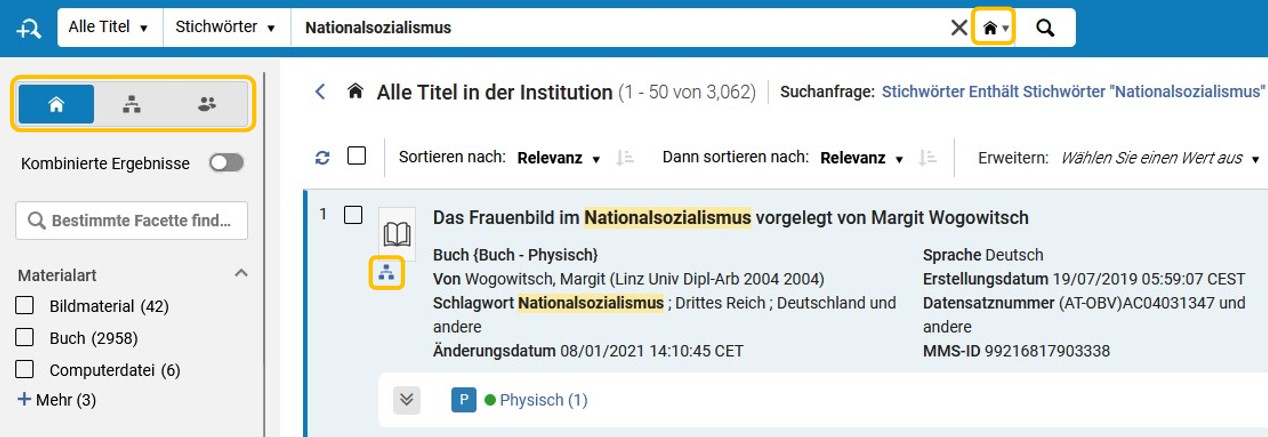Clear the search field with X
Viewport: 1268px width, 437px height.
pos(958,28)
